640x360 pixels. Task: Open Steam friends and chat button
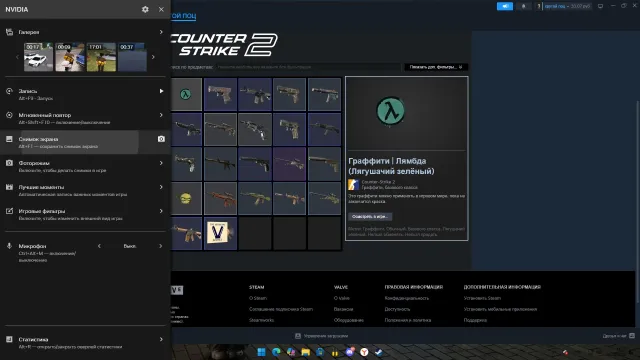618,336
